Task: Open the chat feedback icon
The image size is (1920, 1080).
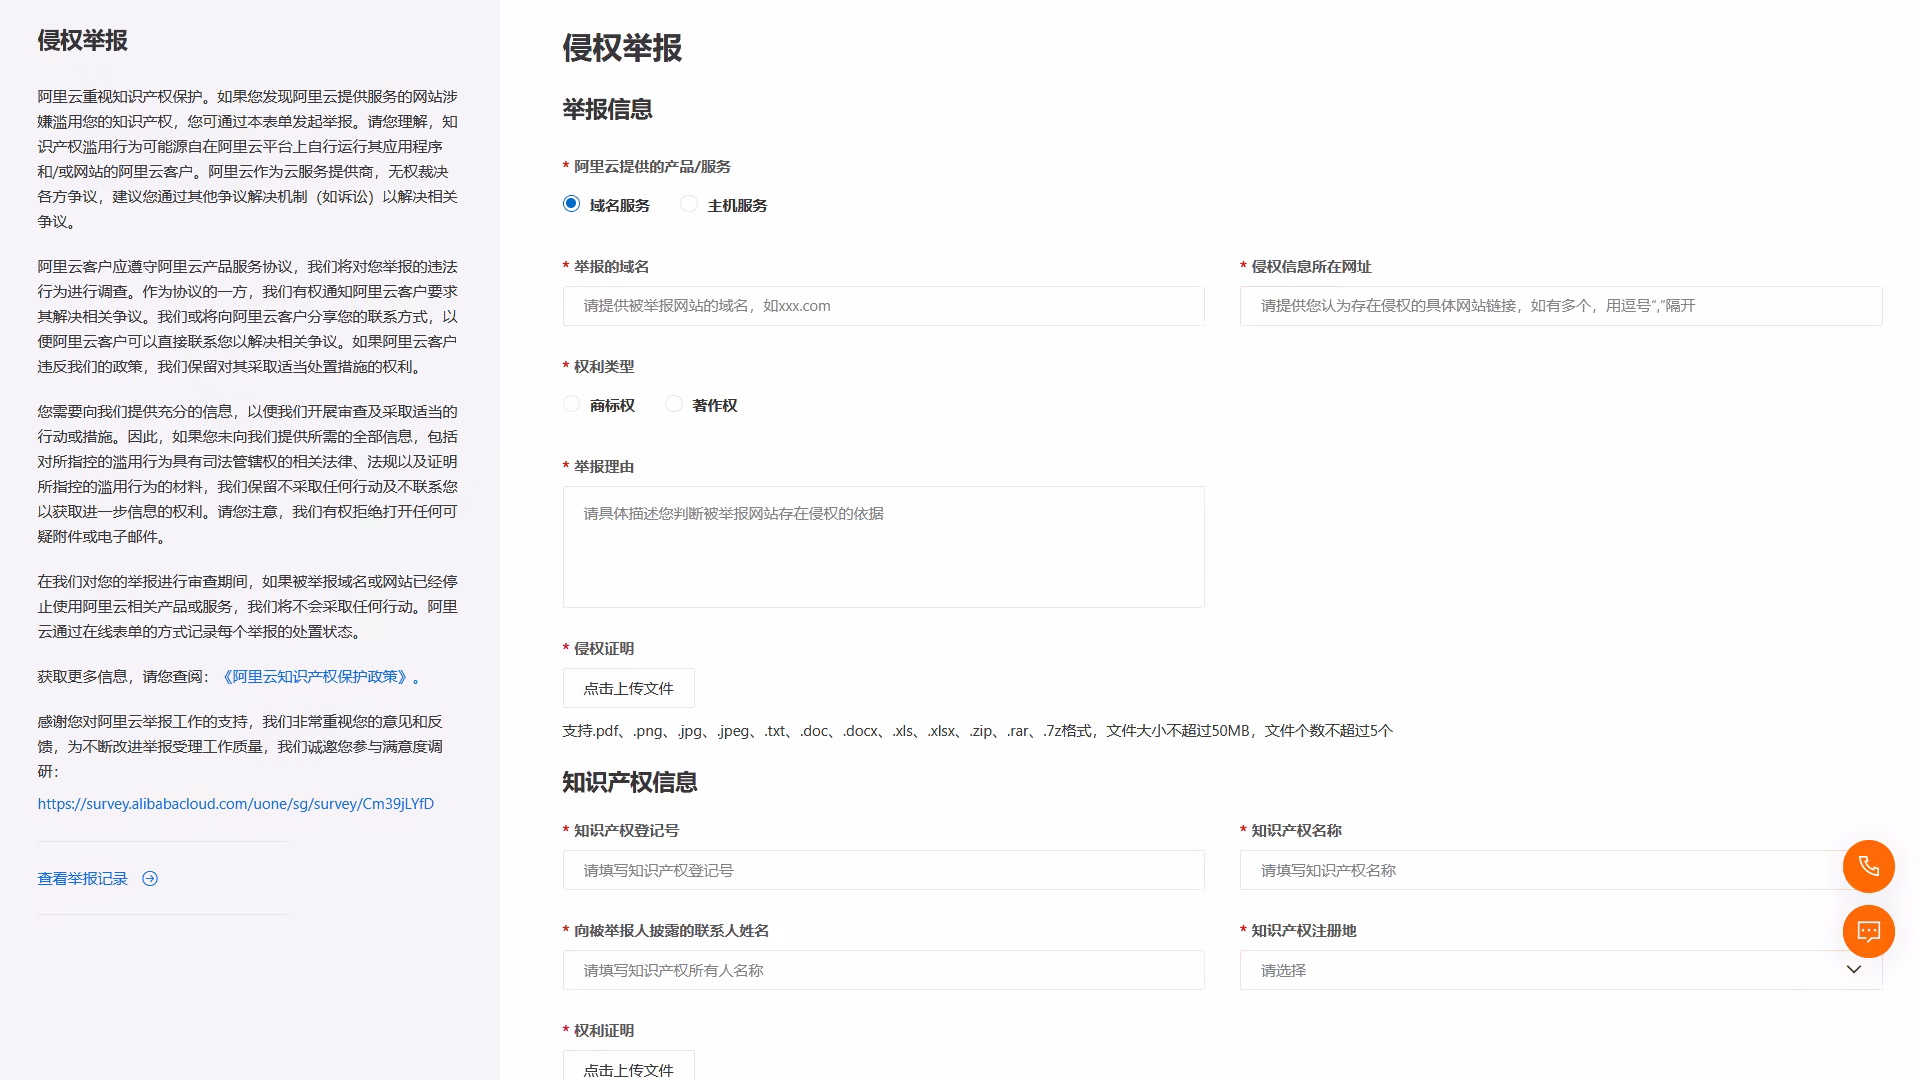Action: coord(1867,931)
